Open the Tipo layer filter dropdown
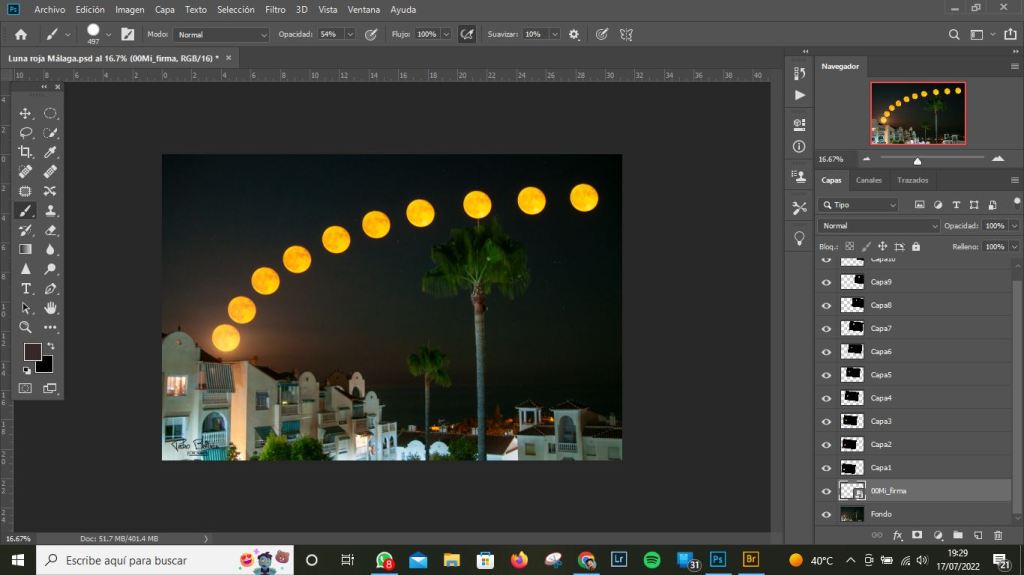The height and width of the screenshot is (575, 1024). point(858,205)
